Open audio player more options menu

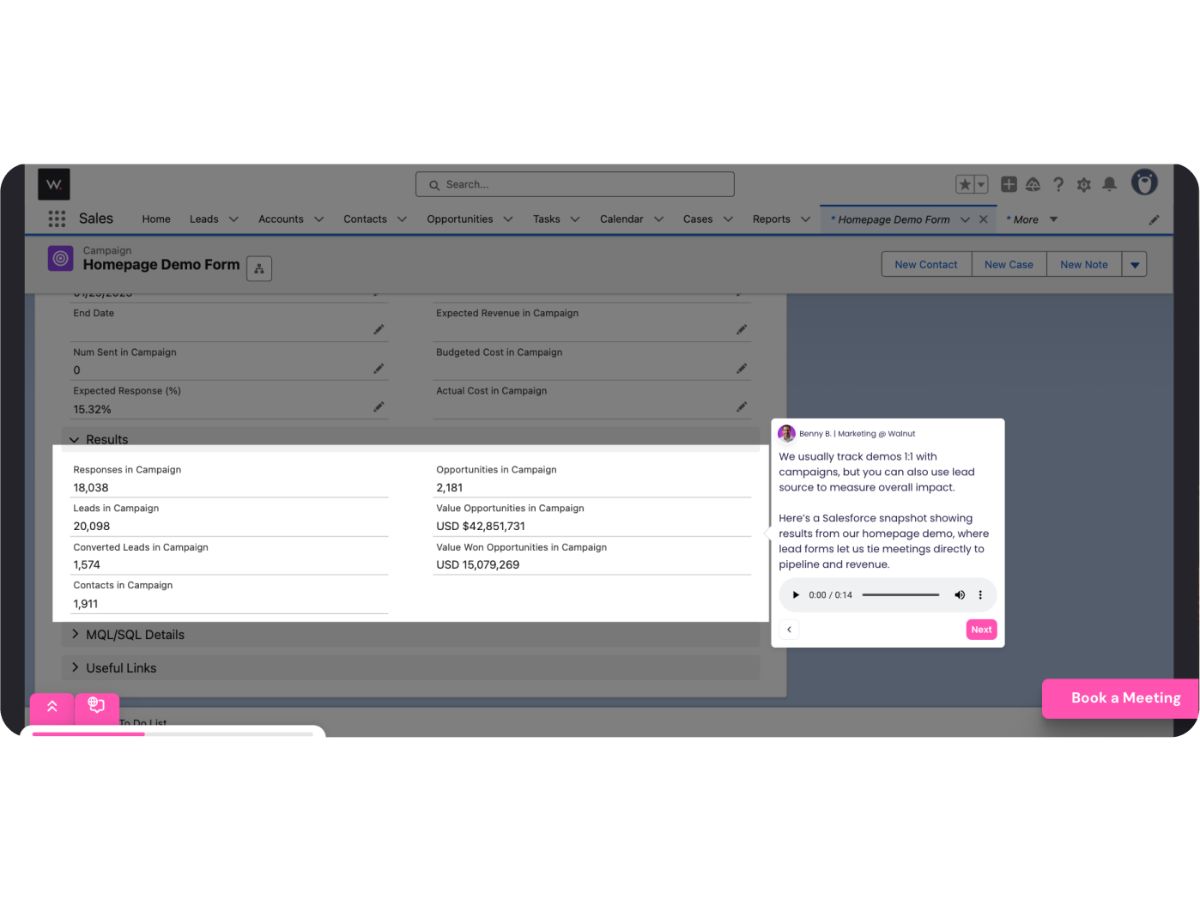(980, 595)
